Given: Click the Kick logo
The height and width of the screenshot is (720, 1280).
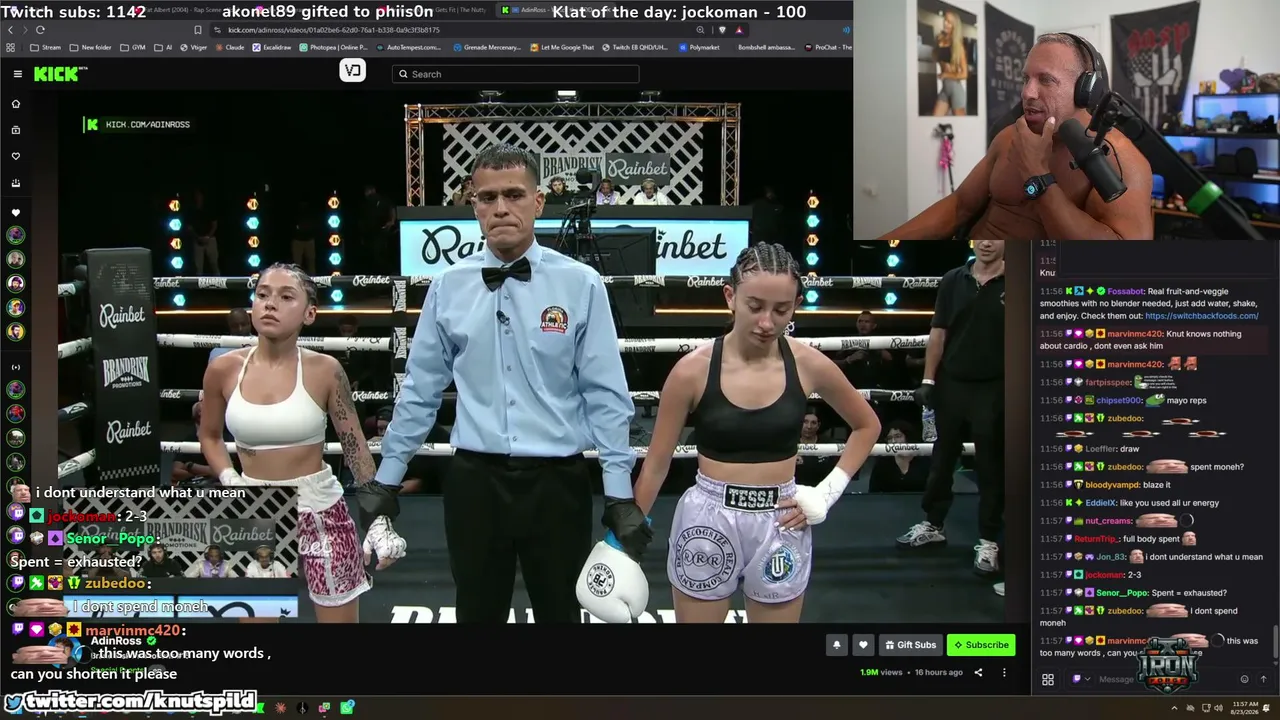Looking at the screenshot, I should (60, 74).
